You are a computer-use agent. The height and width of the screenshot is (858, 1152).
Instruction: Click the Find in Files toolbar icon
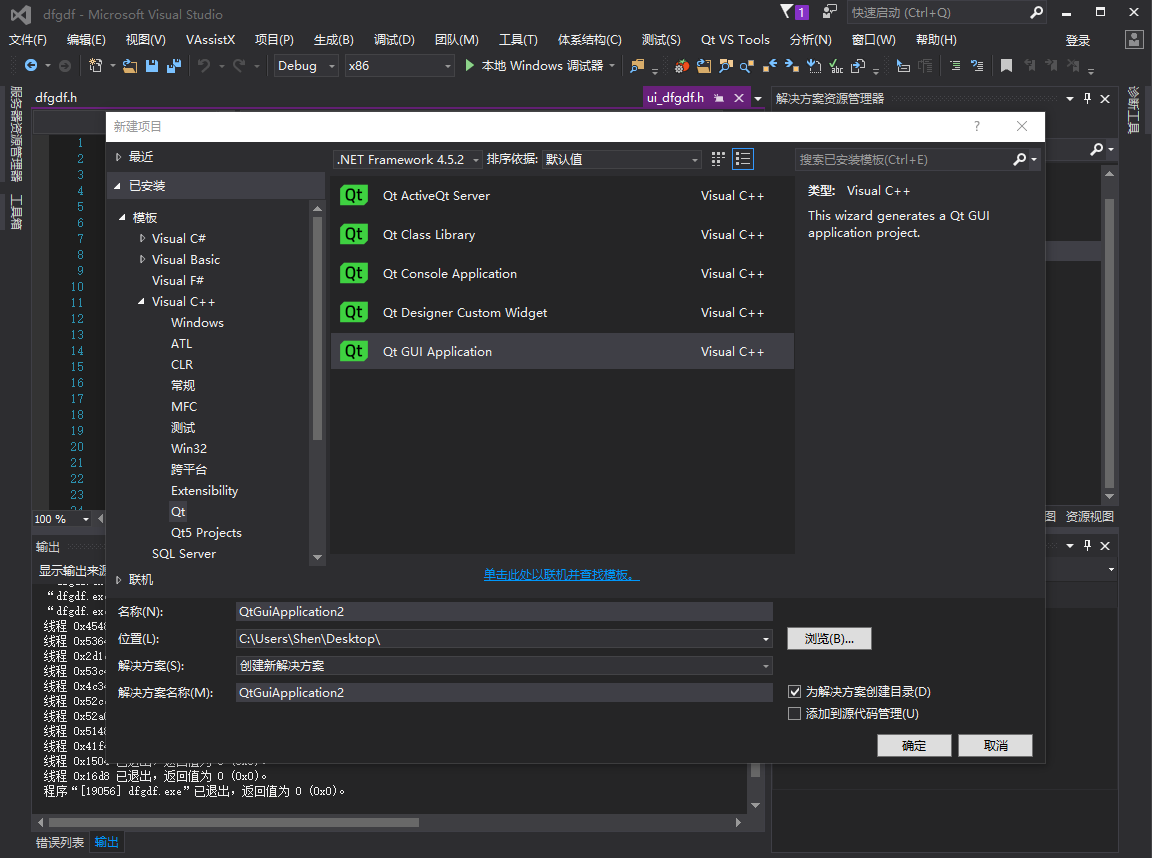coord(637,65)
